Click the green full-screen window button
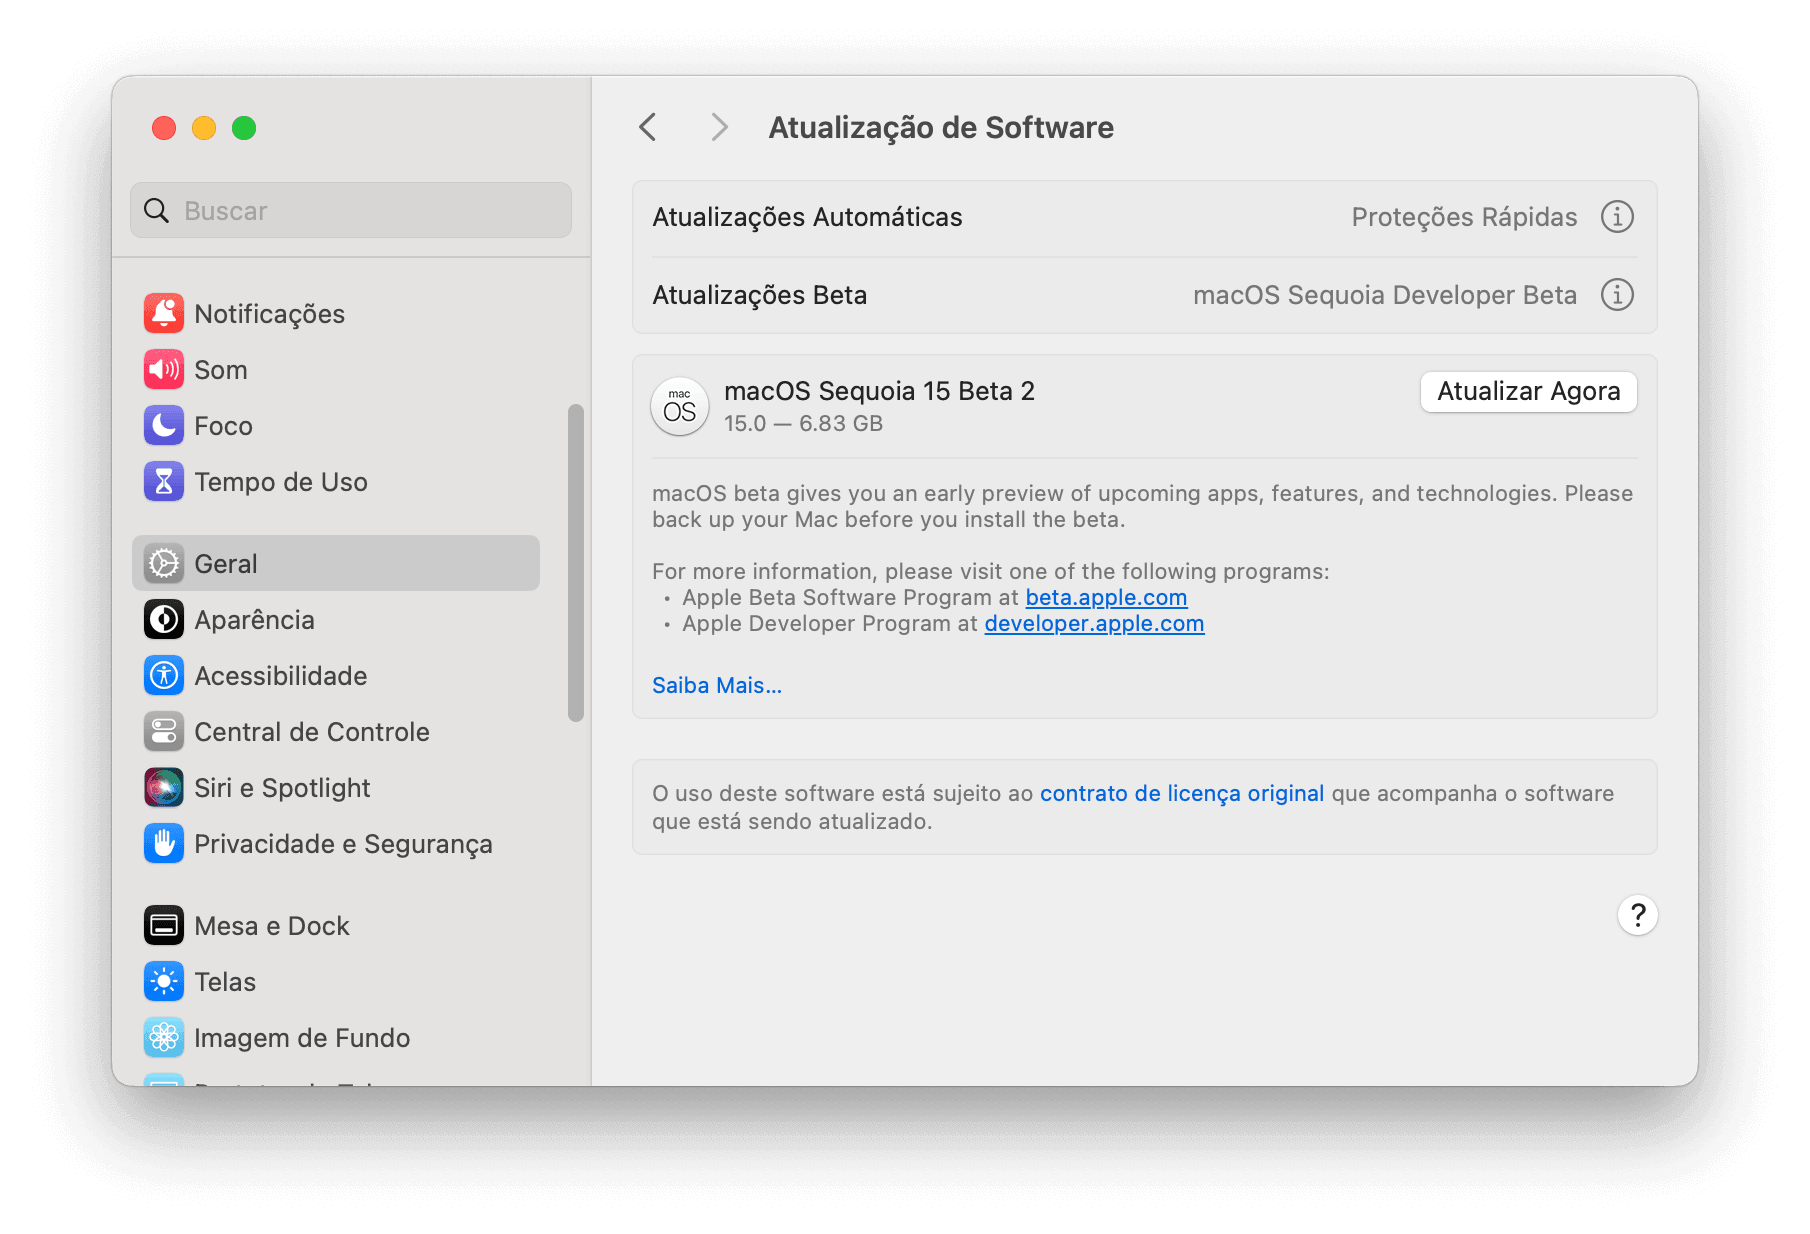This screenshot has width=1810, height=1234. [x=244, y=128]
